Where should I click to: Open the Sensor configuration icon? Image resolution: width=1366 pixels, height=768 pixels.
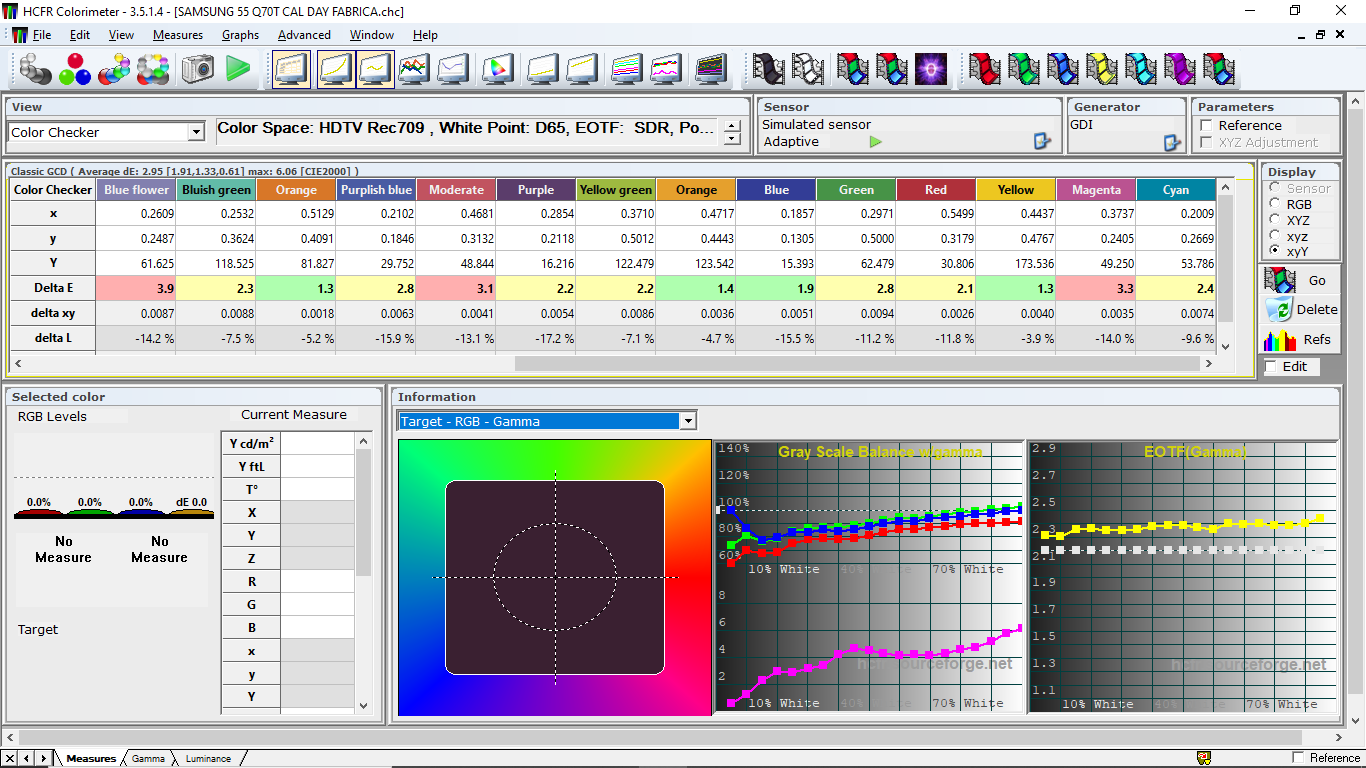(x=1042, y=142)
